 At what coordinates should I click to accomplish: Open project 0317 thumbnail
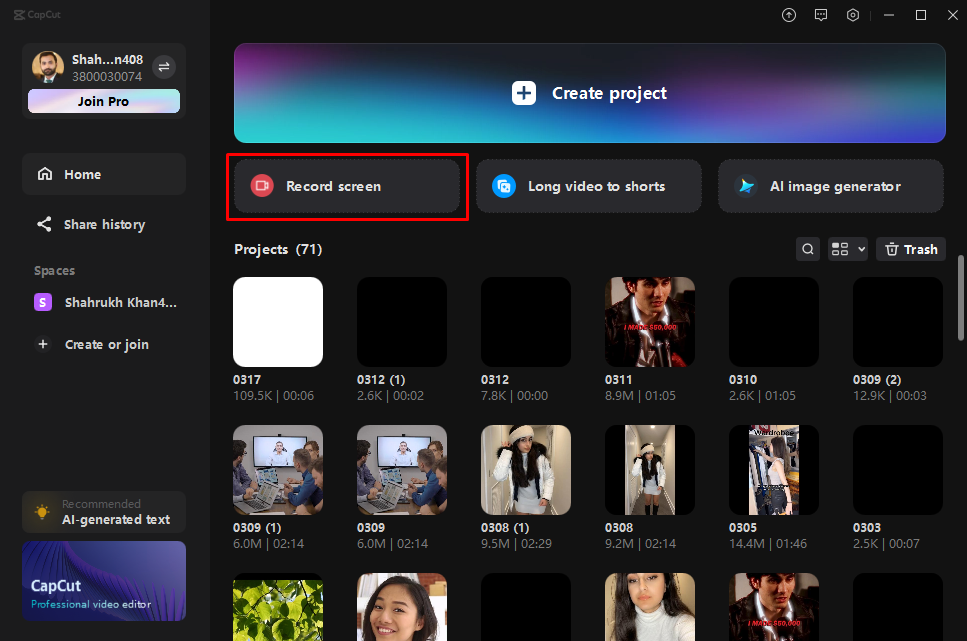(x=278, y=321)
